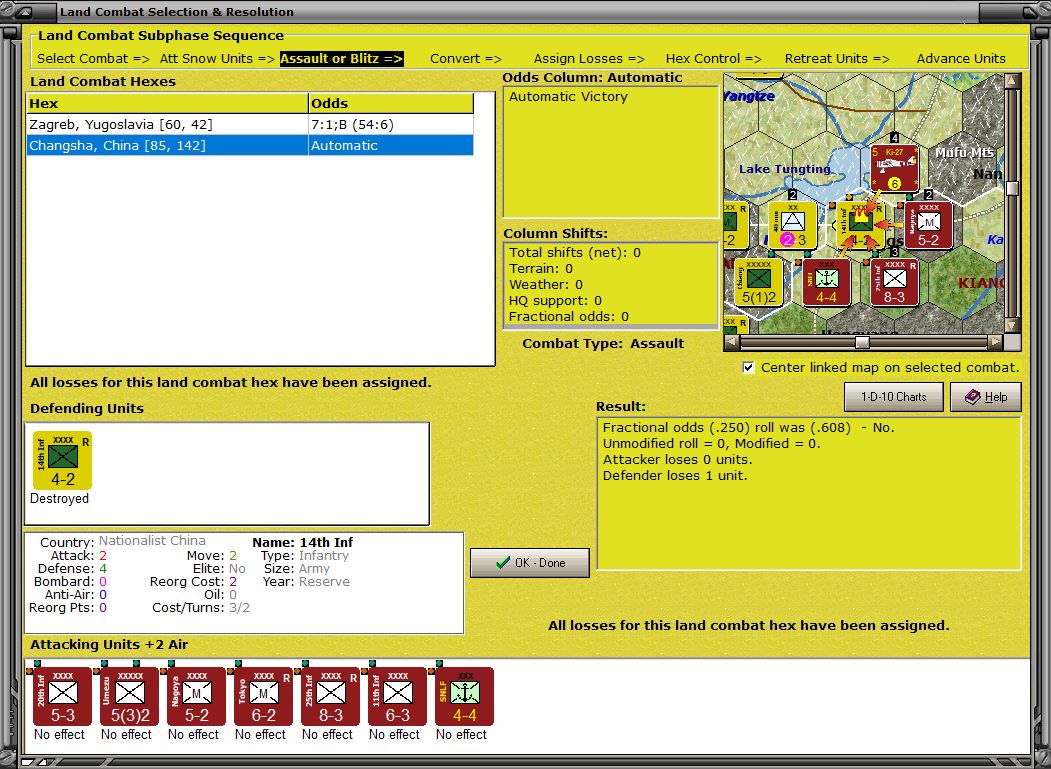Screen dimensions: 1051x769
Task: Click the map vertical scrollbar thumb
Action: click(x=1013, y=188)
